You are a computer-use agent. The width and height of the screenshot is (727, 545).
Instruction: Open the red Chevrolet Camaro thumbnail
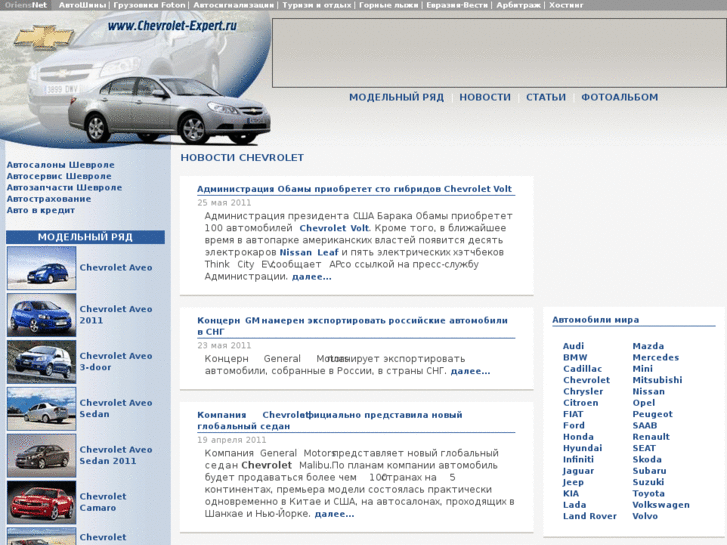click(42, 502)
